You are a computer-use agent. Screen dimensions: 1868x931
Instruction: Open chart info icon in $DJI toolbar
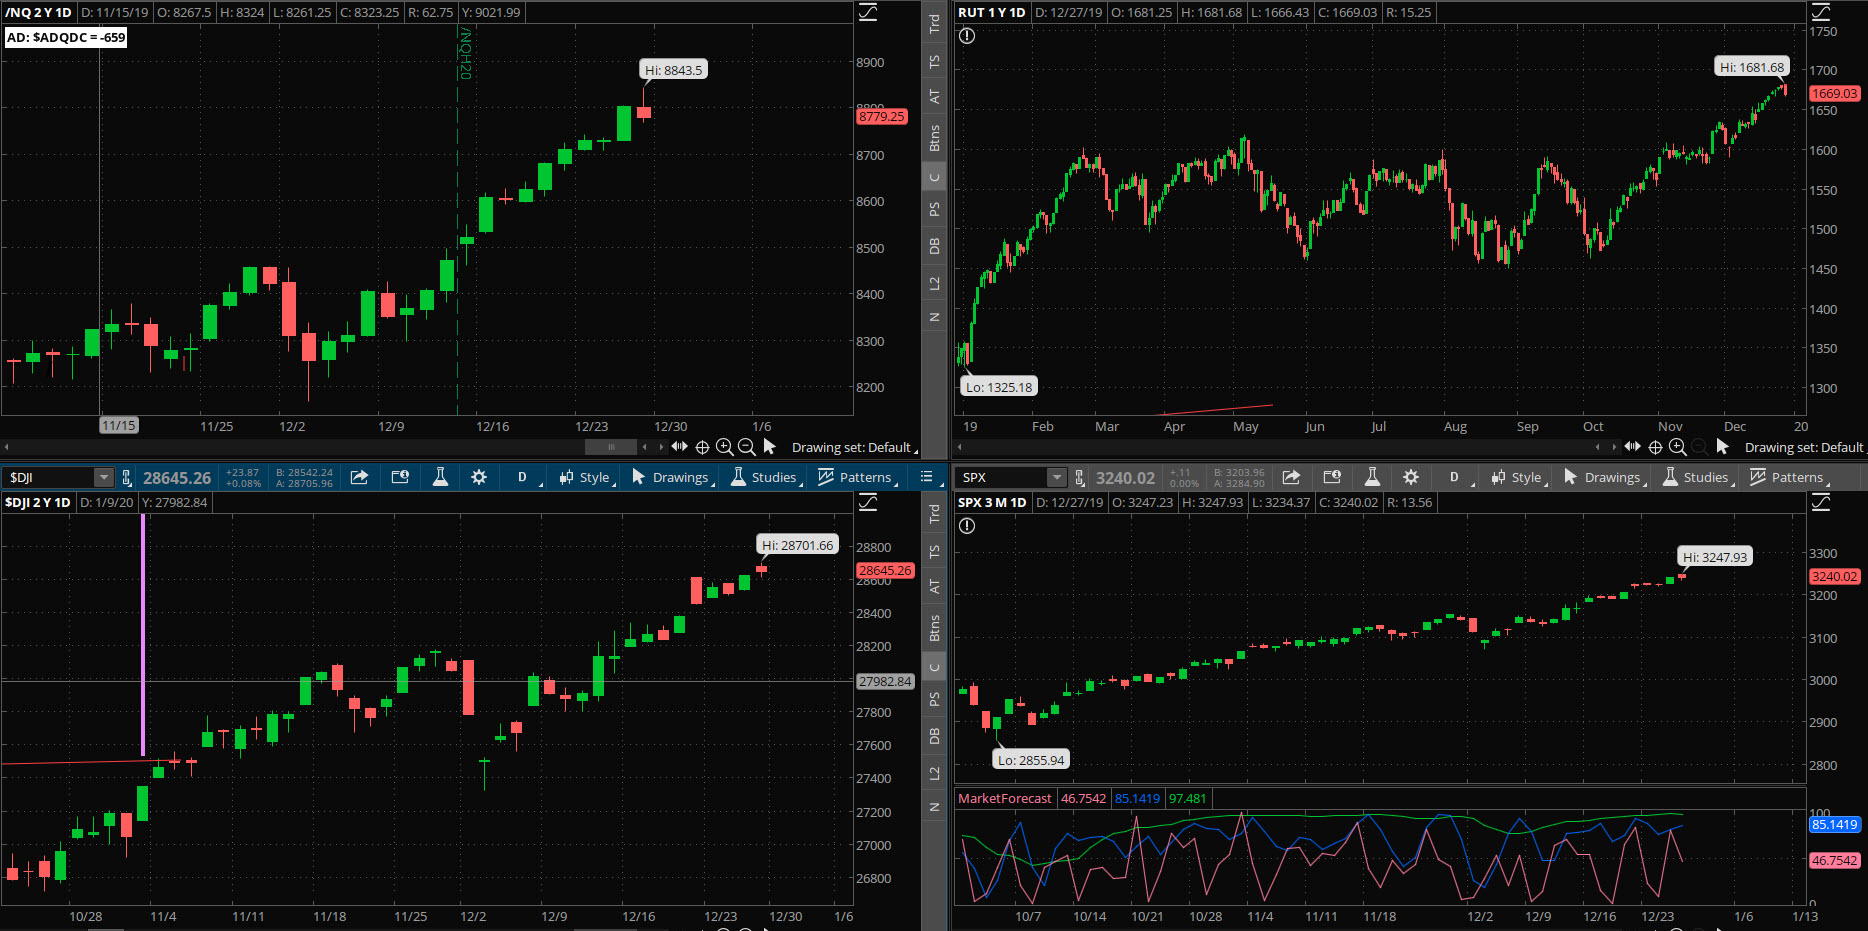click(x=400, y=477)
